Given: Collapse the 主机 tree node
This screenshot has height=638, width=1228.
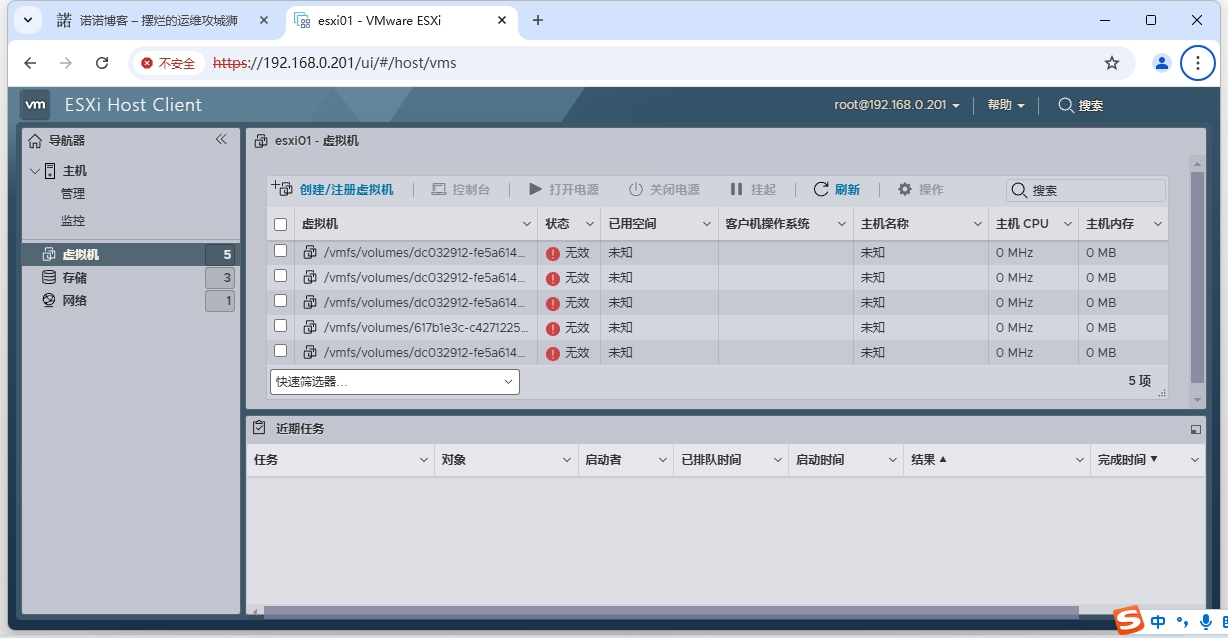Looking at the screenshot, I should pos(35,171).
